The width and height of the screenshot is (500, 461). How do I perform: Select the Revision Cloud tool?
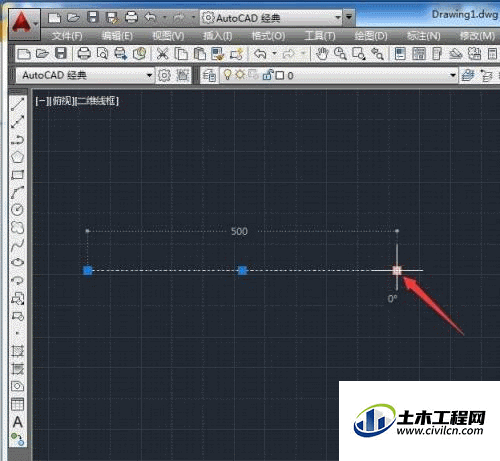pos(17,227)
